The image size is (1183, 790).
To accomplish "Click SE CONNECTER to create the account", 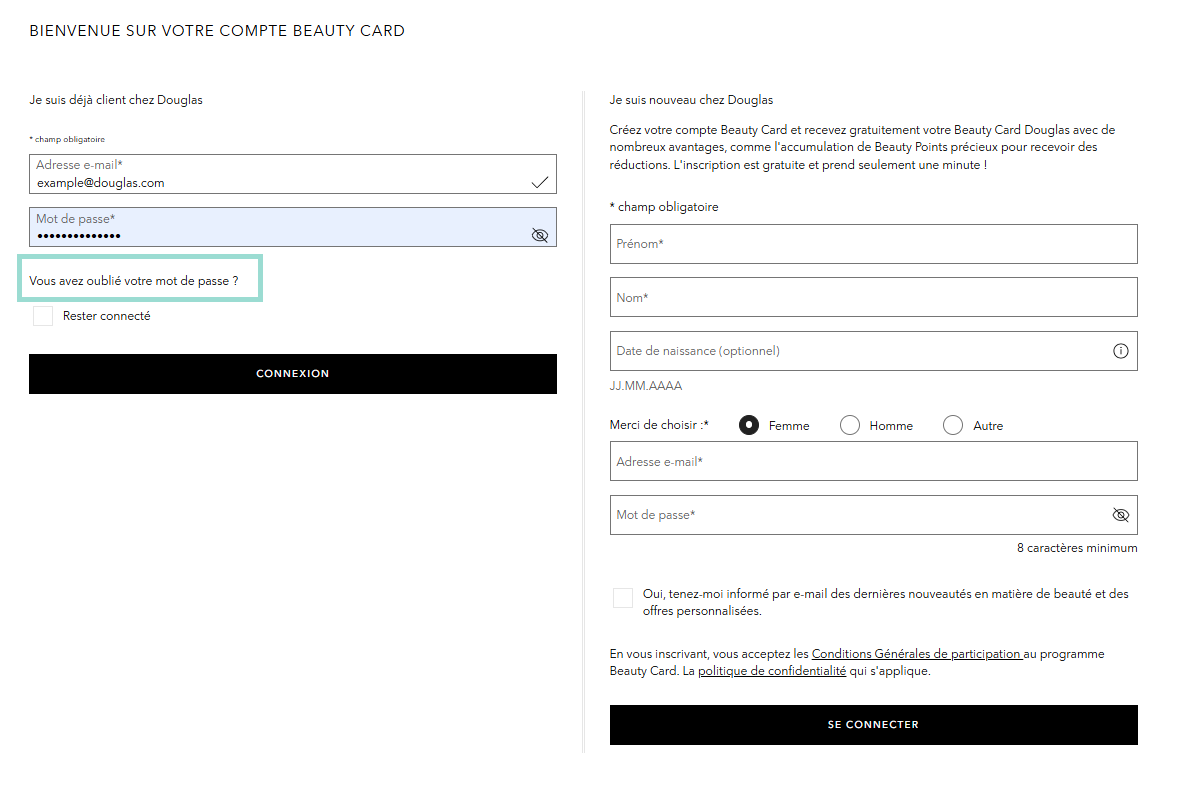I will [x=873, y=724].
